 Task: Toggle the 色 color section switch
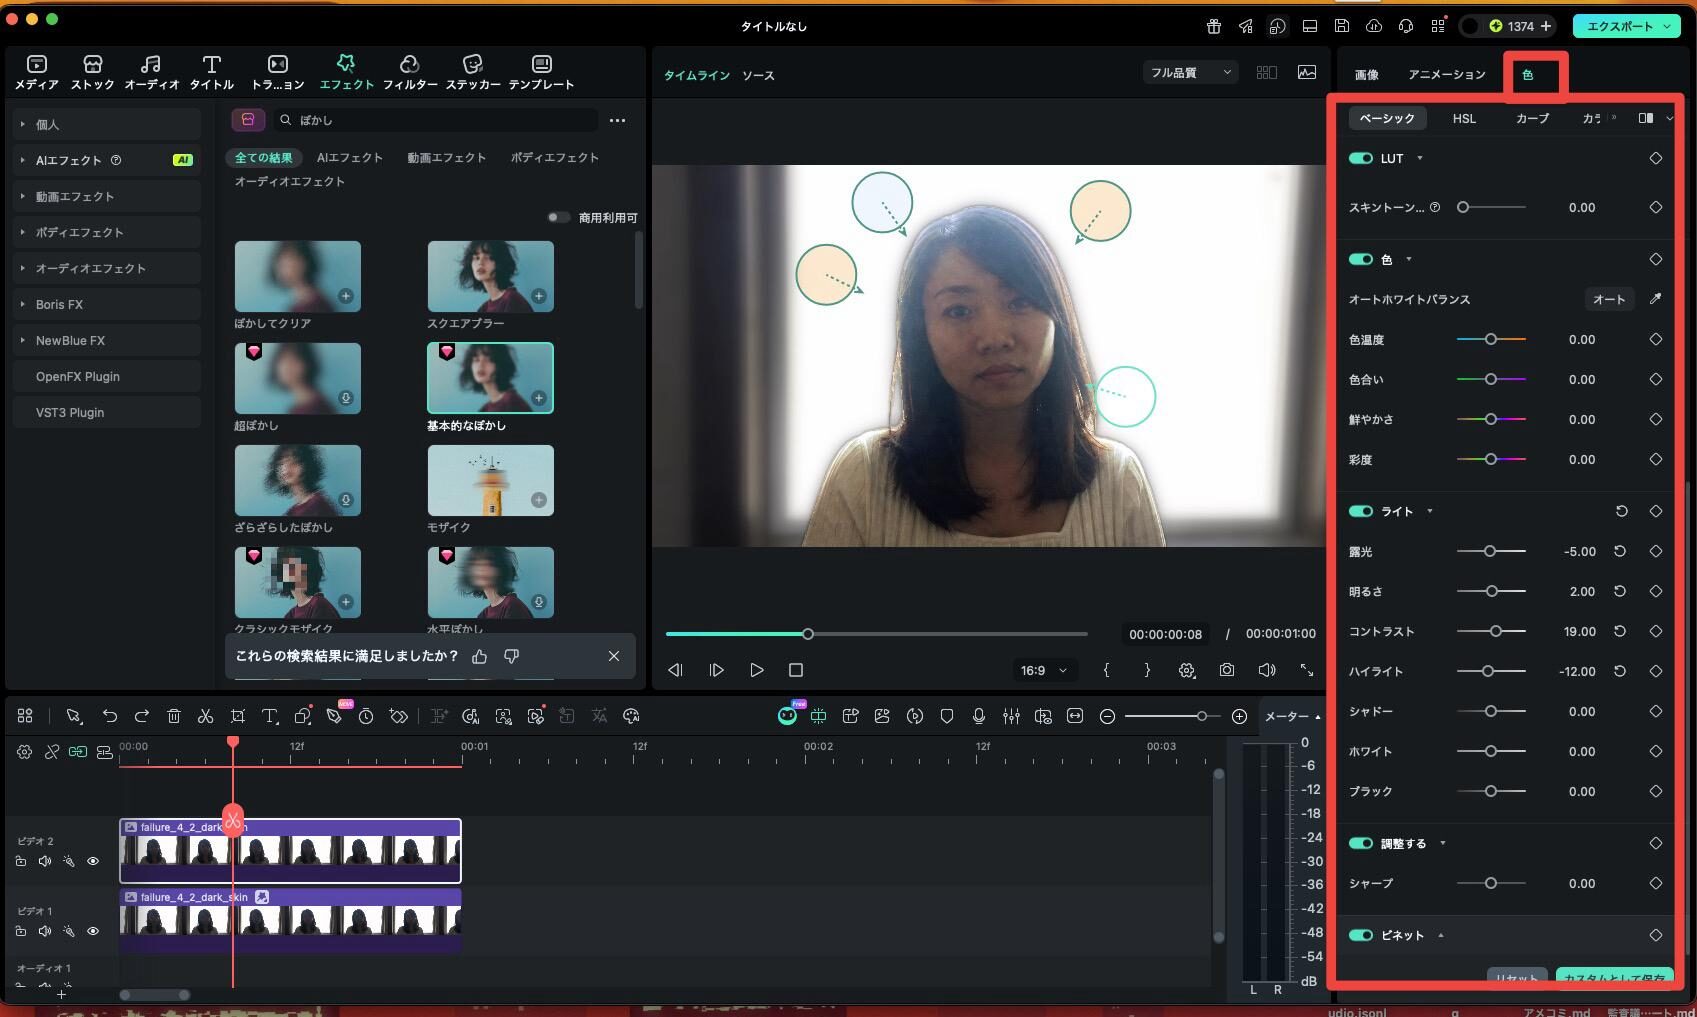point(1360,259)
